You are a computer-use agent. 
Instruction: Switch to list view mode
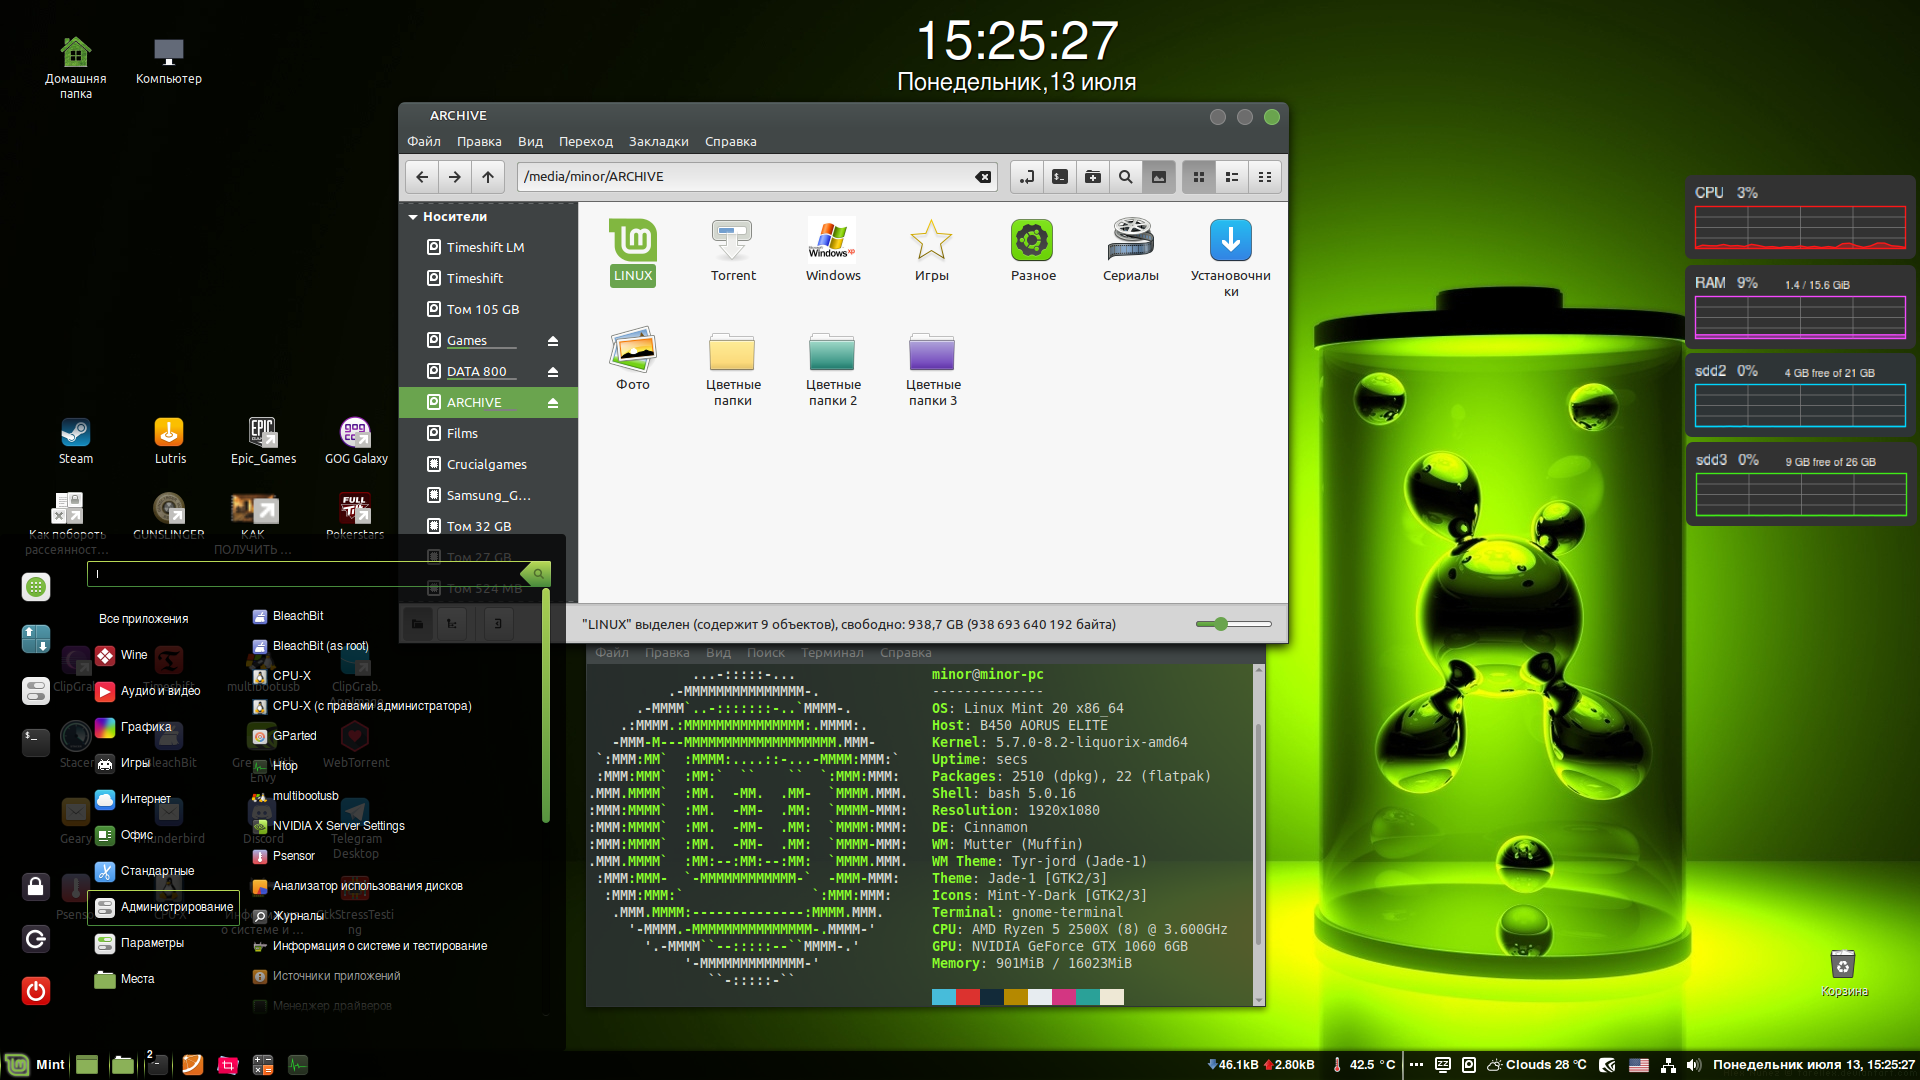tap(1232, 177)
